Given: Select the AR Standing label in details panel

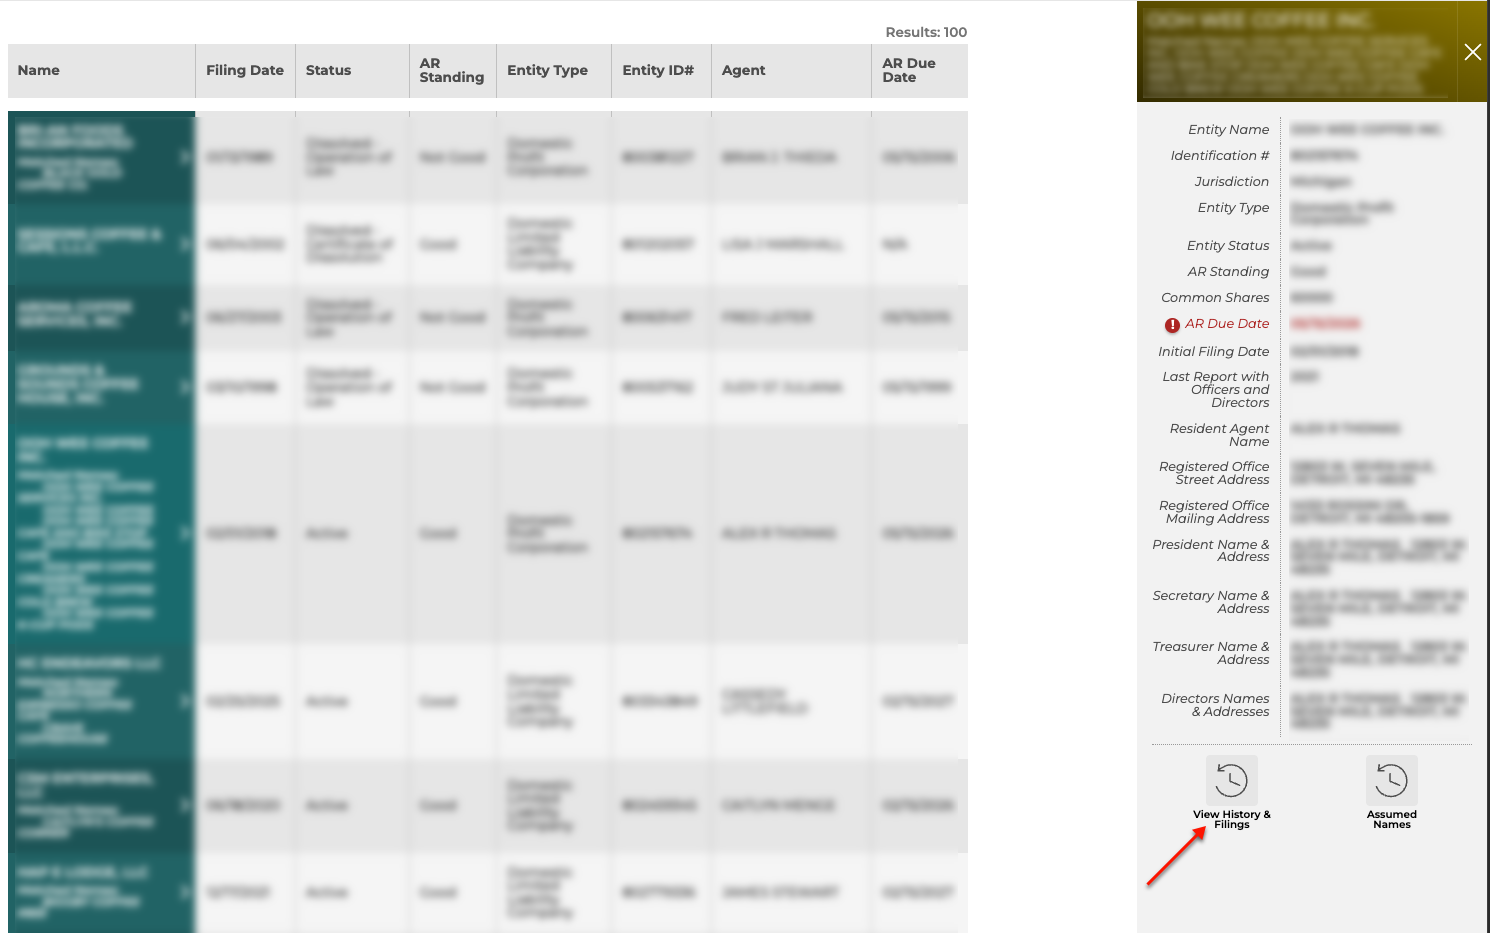Looking at the screenshot, I should (1228, 272).
